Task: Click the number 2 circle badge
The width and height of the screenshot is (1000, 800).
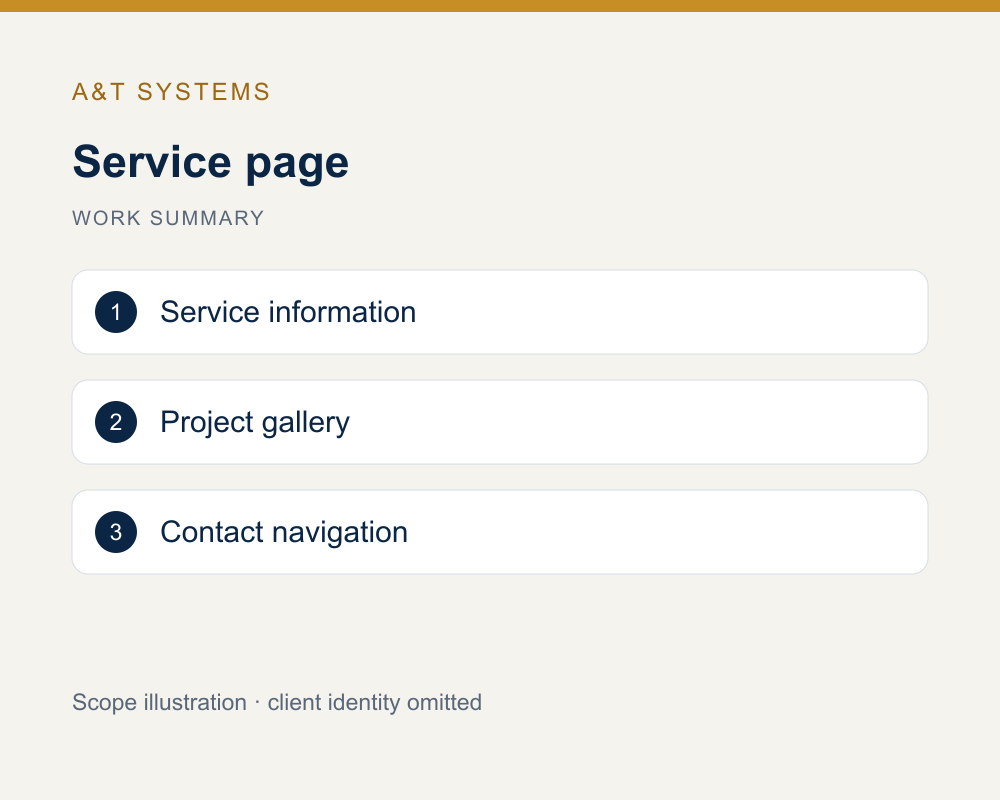Action: pos(116,422)
